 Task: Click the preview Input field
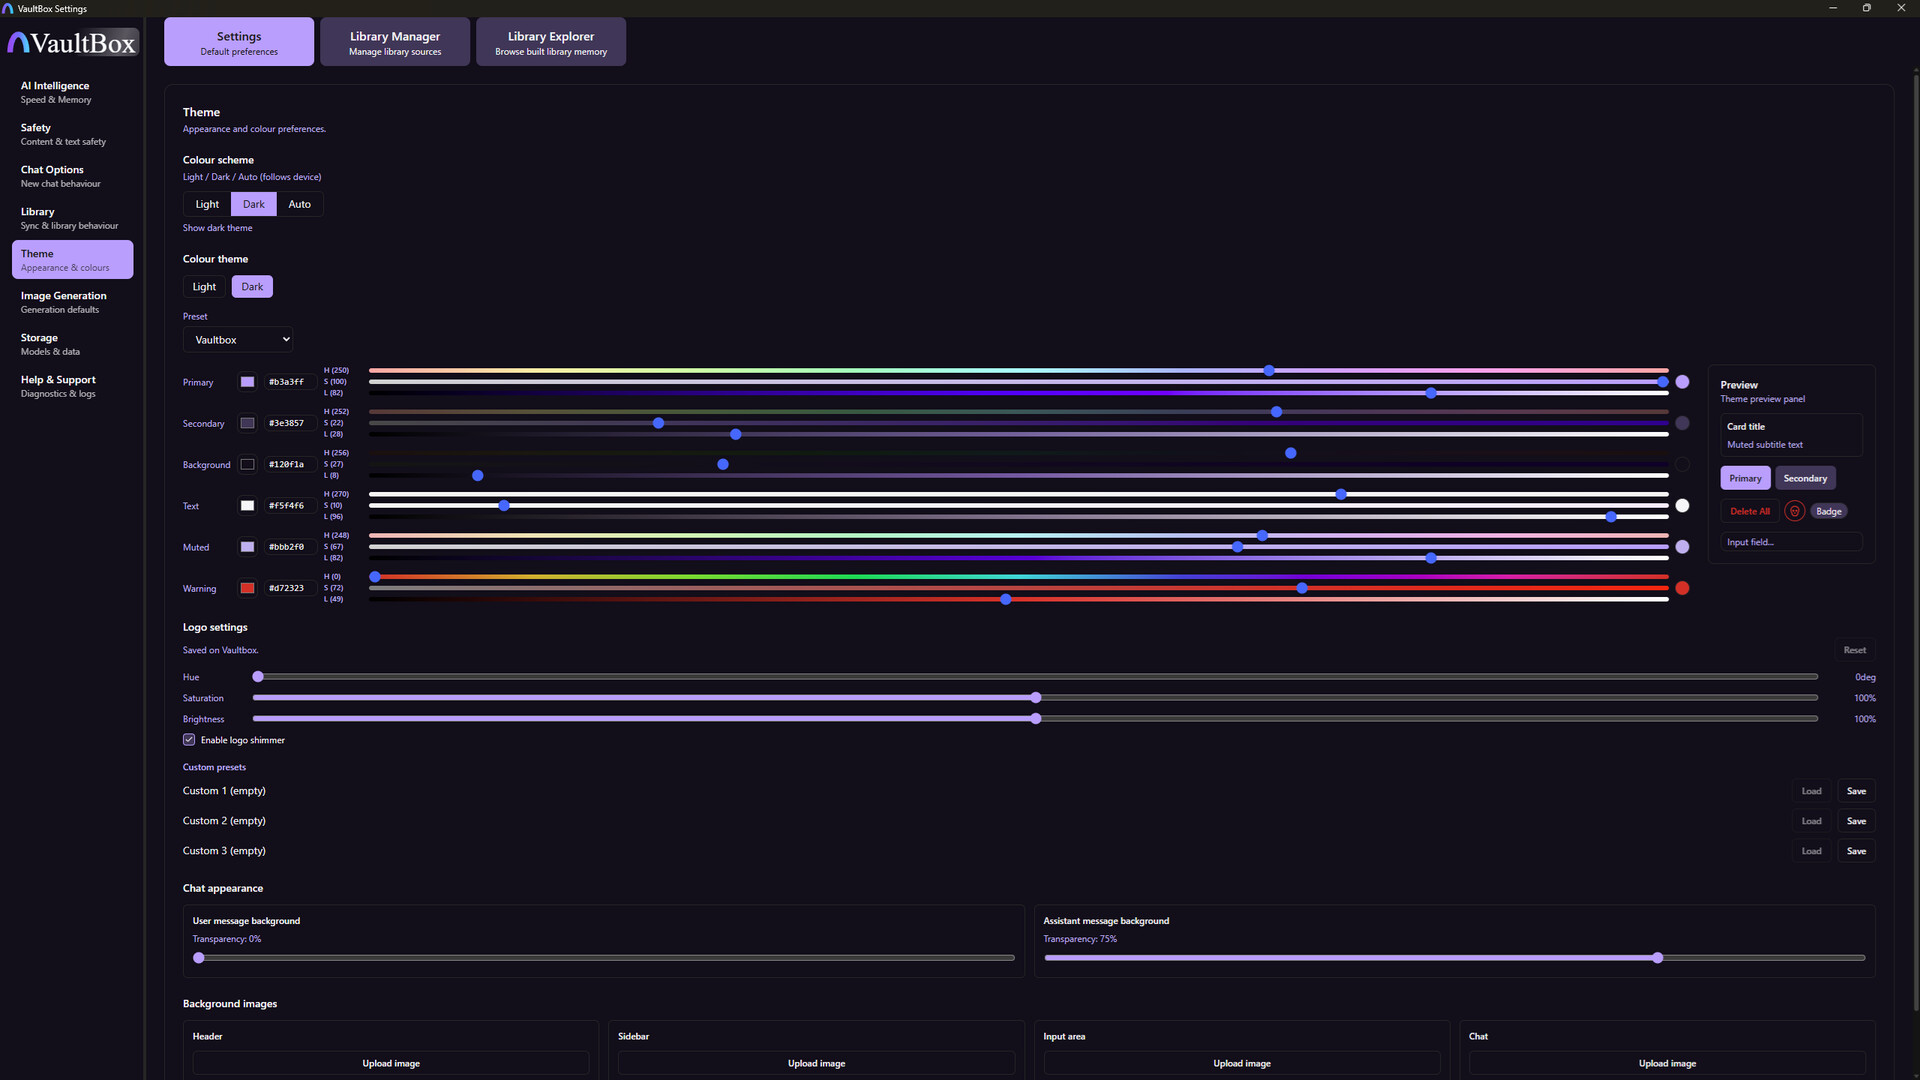point(1791,542)
